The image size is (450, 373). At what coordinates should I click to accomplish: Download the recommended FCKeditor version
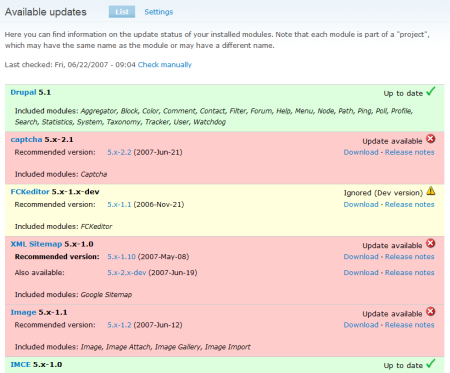click(x=361, y=205)
